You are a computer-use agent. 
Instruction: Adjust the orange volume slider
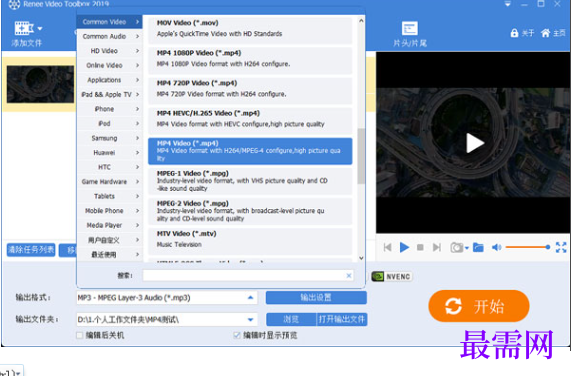(528, 247)
